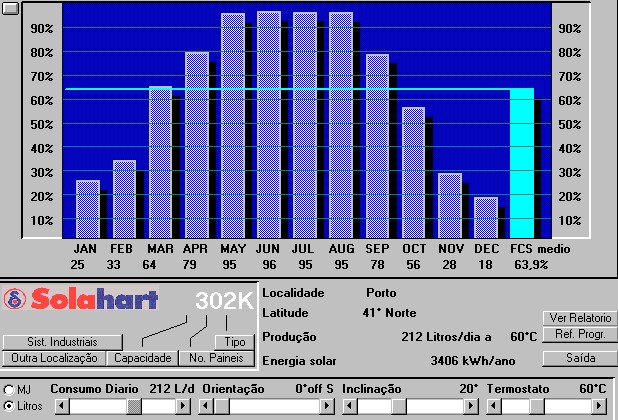618x420 pixels.
Task: Click the Termostato slider thumb
Action: click(537, 406)
